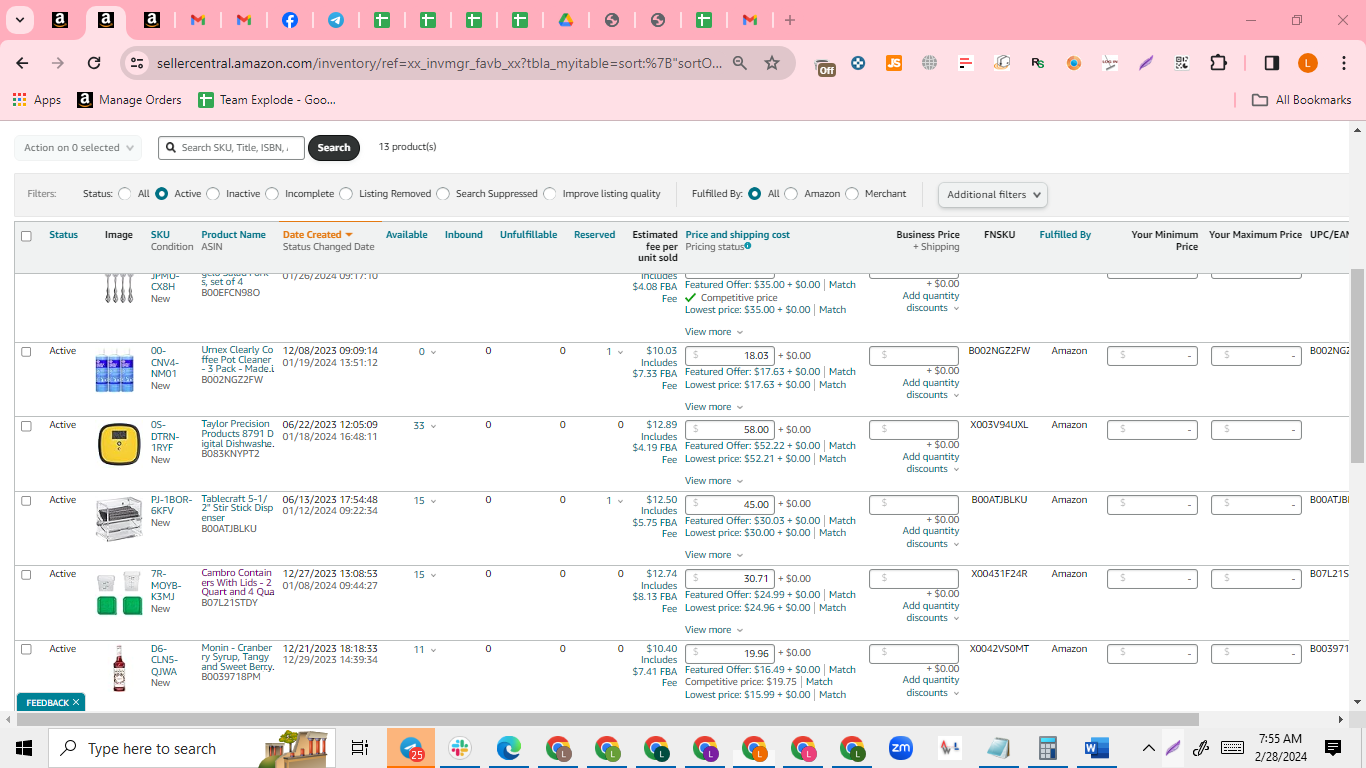This screenshot has width=1366, height=768.
Task: Open the RS extension icon
Action: 1038,63
